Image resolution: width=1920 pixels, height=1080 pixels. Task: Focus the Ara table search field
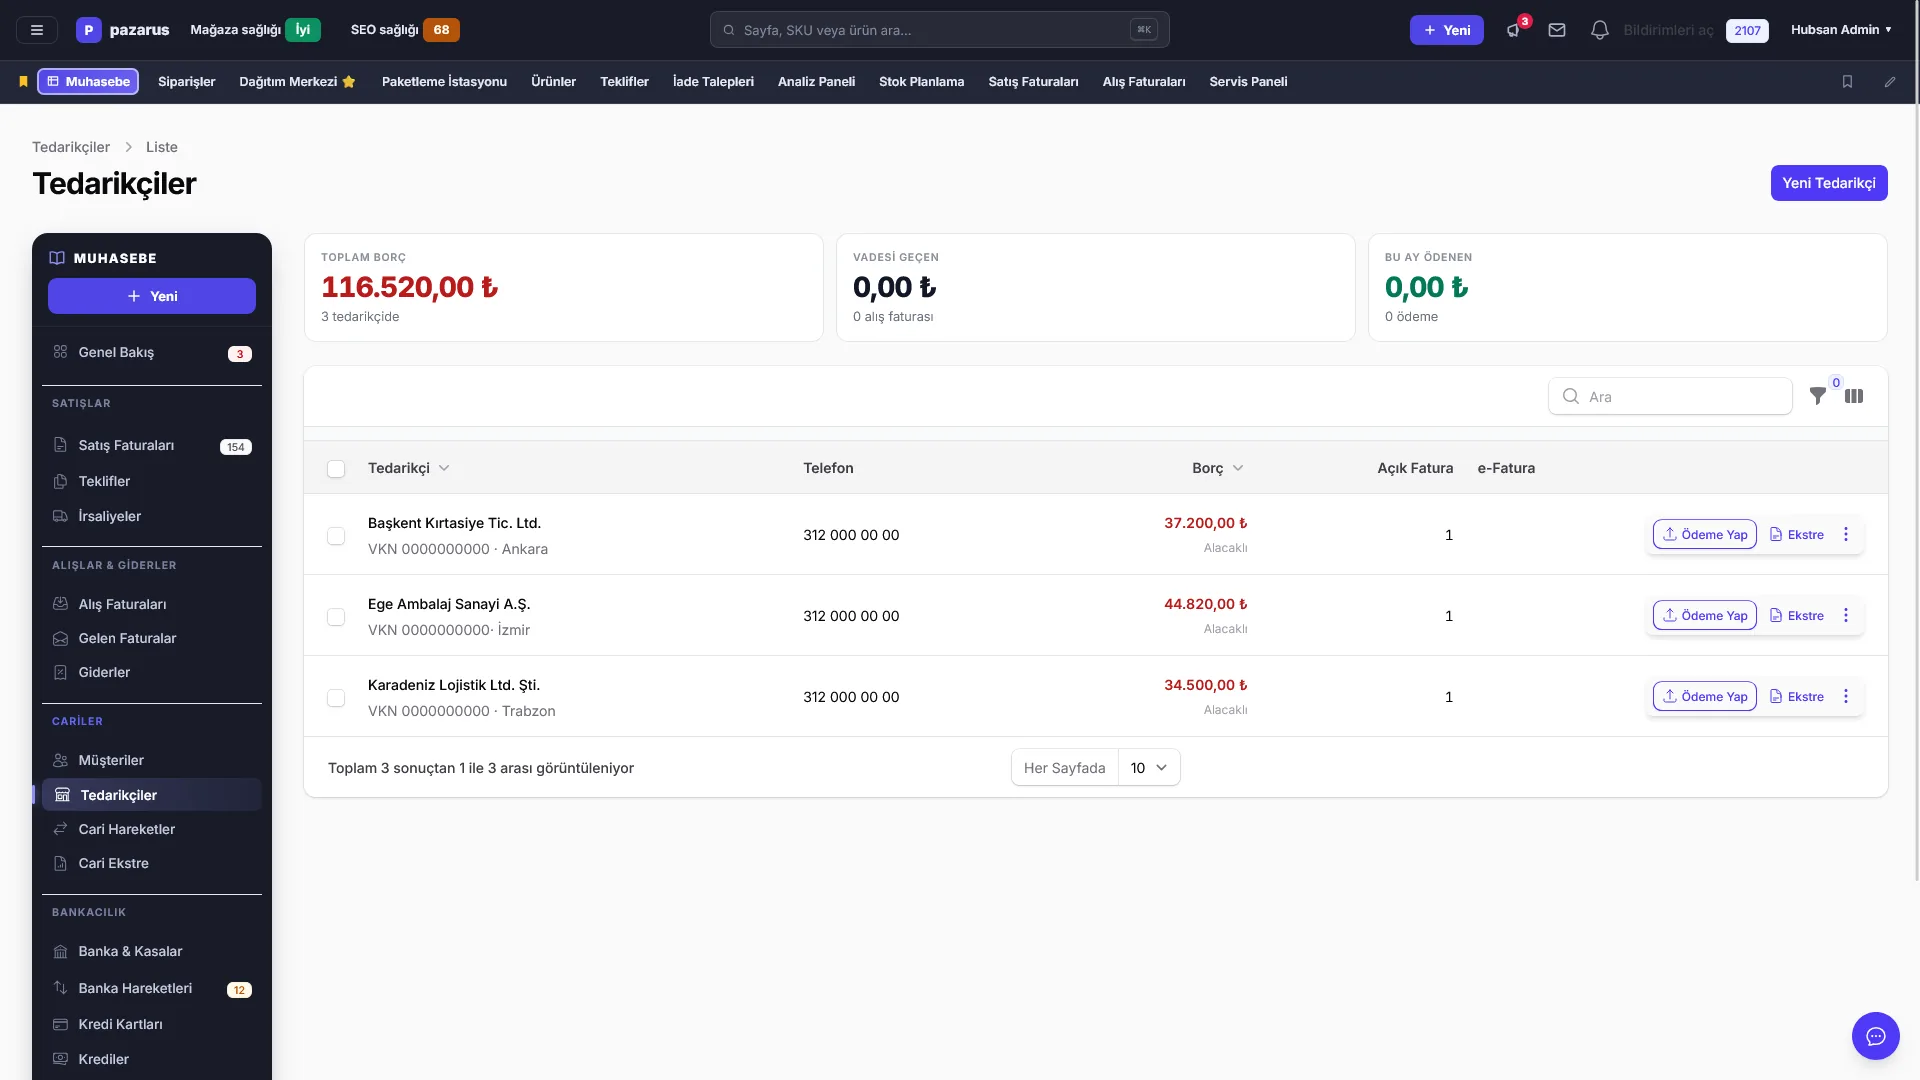[x=1670, y=396]
